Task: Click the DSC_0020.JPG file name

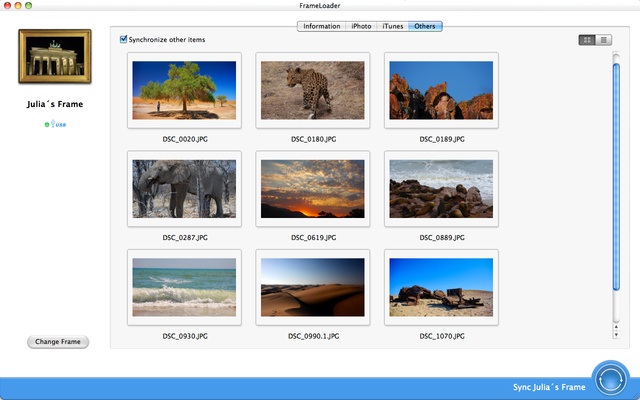Action: pos(185,139)
